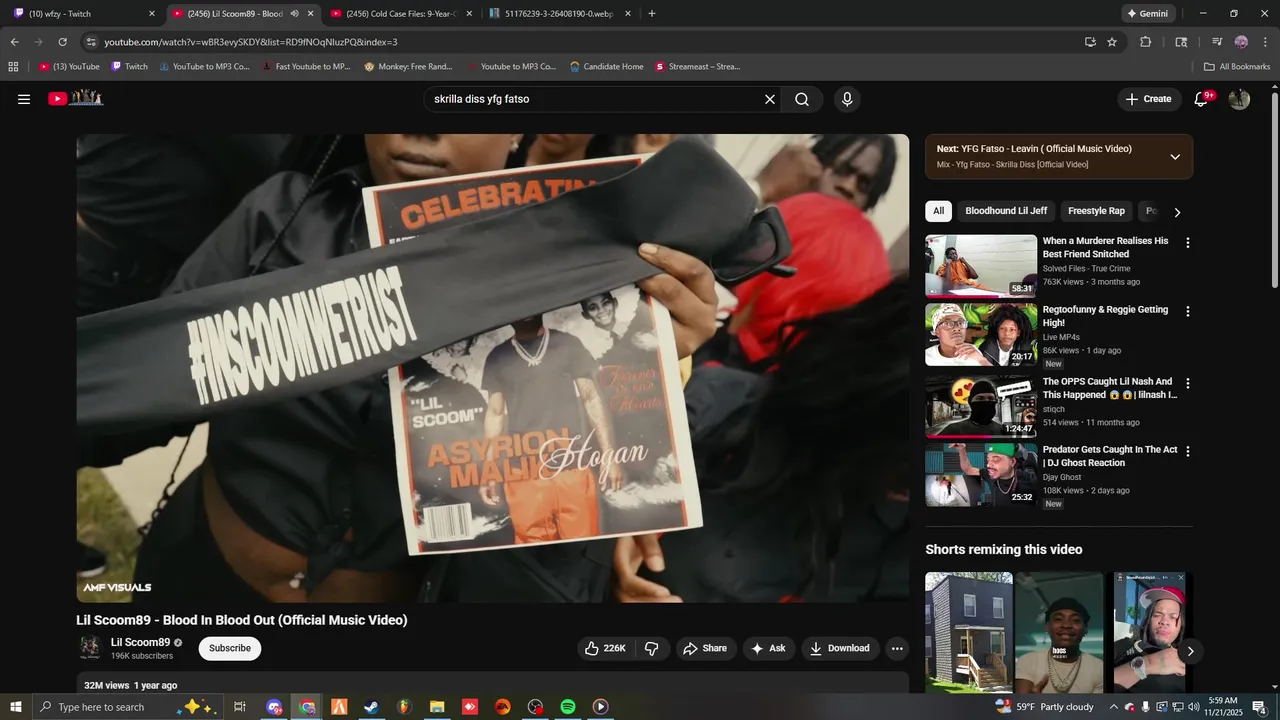Open options for 'When a Murderer Realises' video
The height and width of the screenshot is (720, 1280).
click(x=1188, y=243)
